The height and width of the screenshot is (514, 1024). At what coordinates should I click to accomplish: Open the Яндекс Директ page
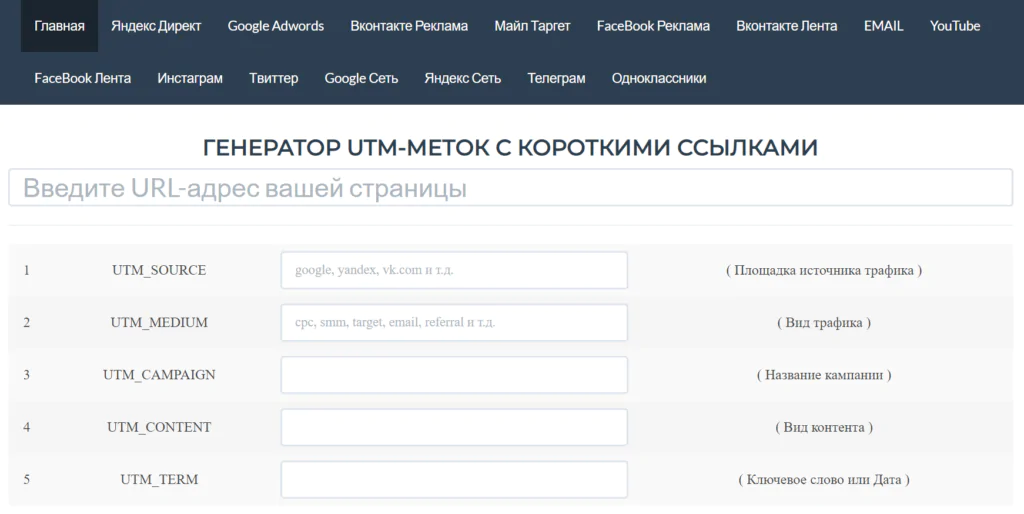[156, 26]
